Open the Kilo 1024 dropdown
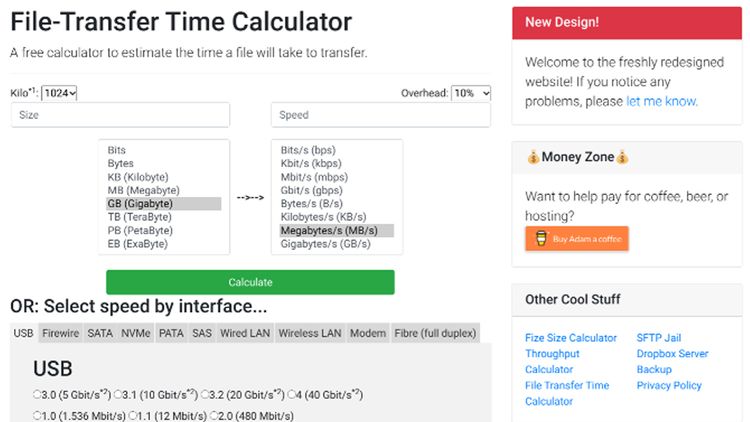750x422 pixels. tap(59, 93)
